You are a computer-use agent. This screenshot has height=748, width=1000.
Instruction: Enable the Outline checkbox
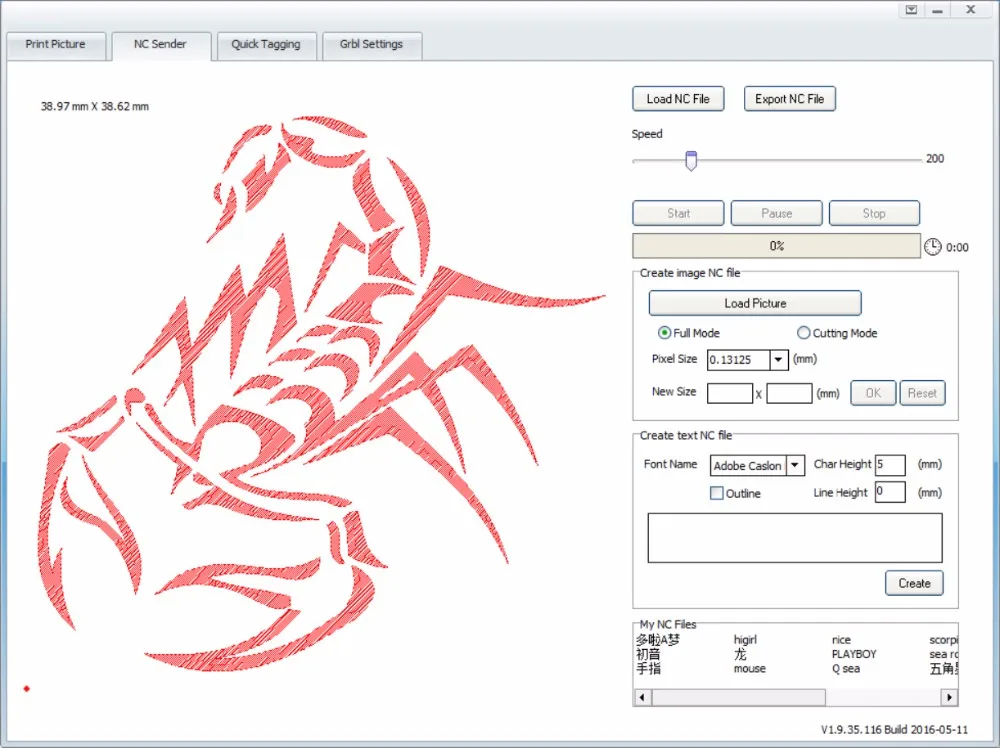(x=716, y=493)
